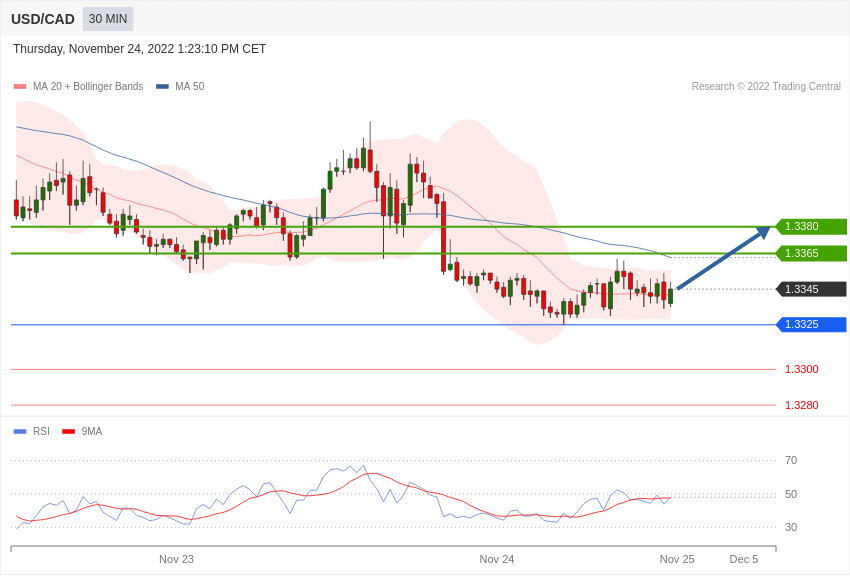
Task: Click the MA 20 + Bollinger Bands legend label
Action: coord(88,86)
